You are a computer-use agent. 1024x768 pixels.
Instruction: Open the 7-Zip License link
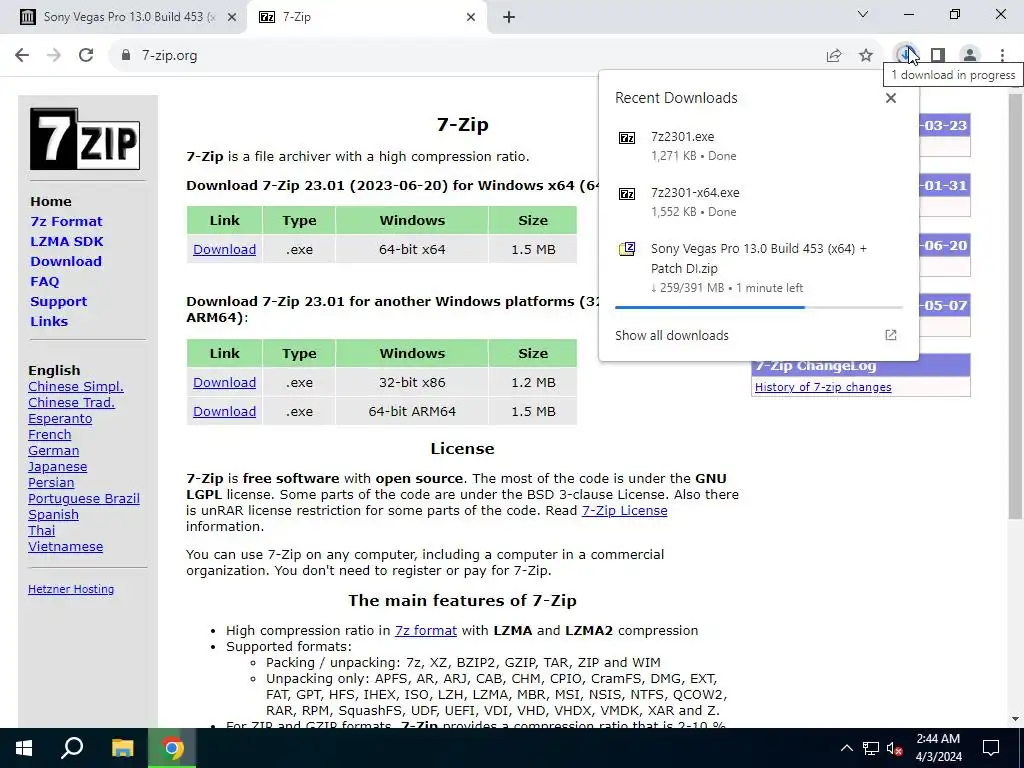624,511
